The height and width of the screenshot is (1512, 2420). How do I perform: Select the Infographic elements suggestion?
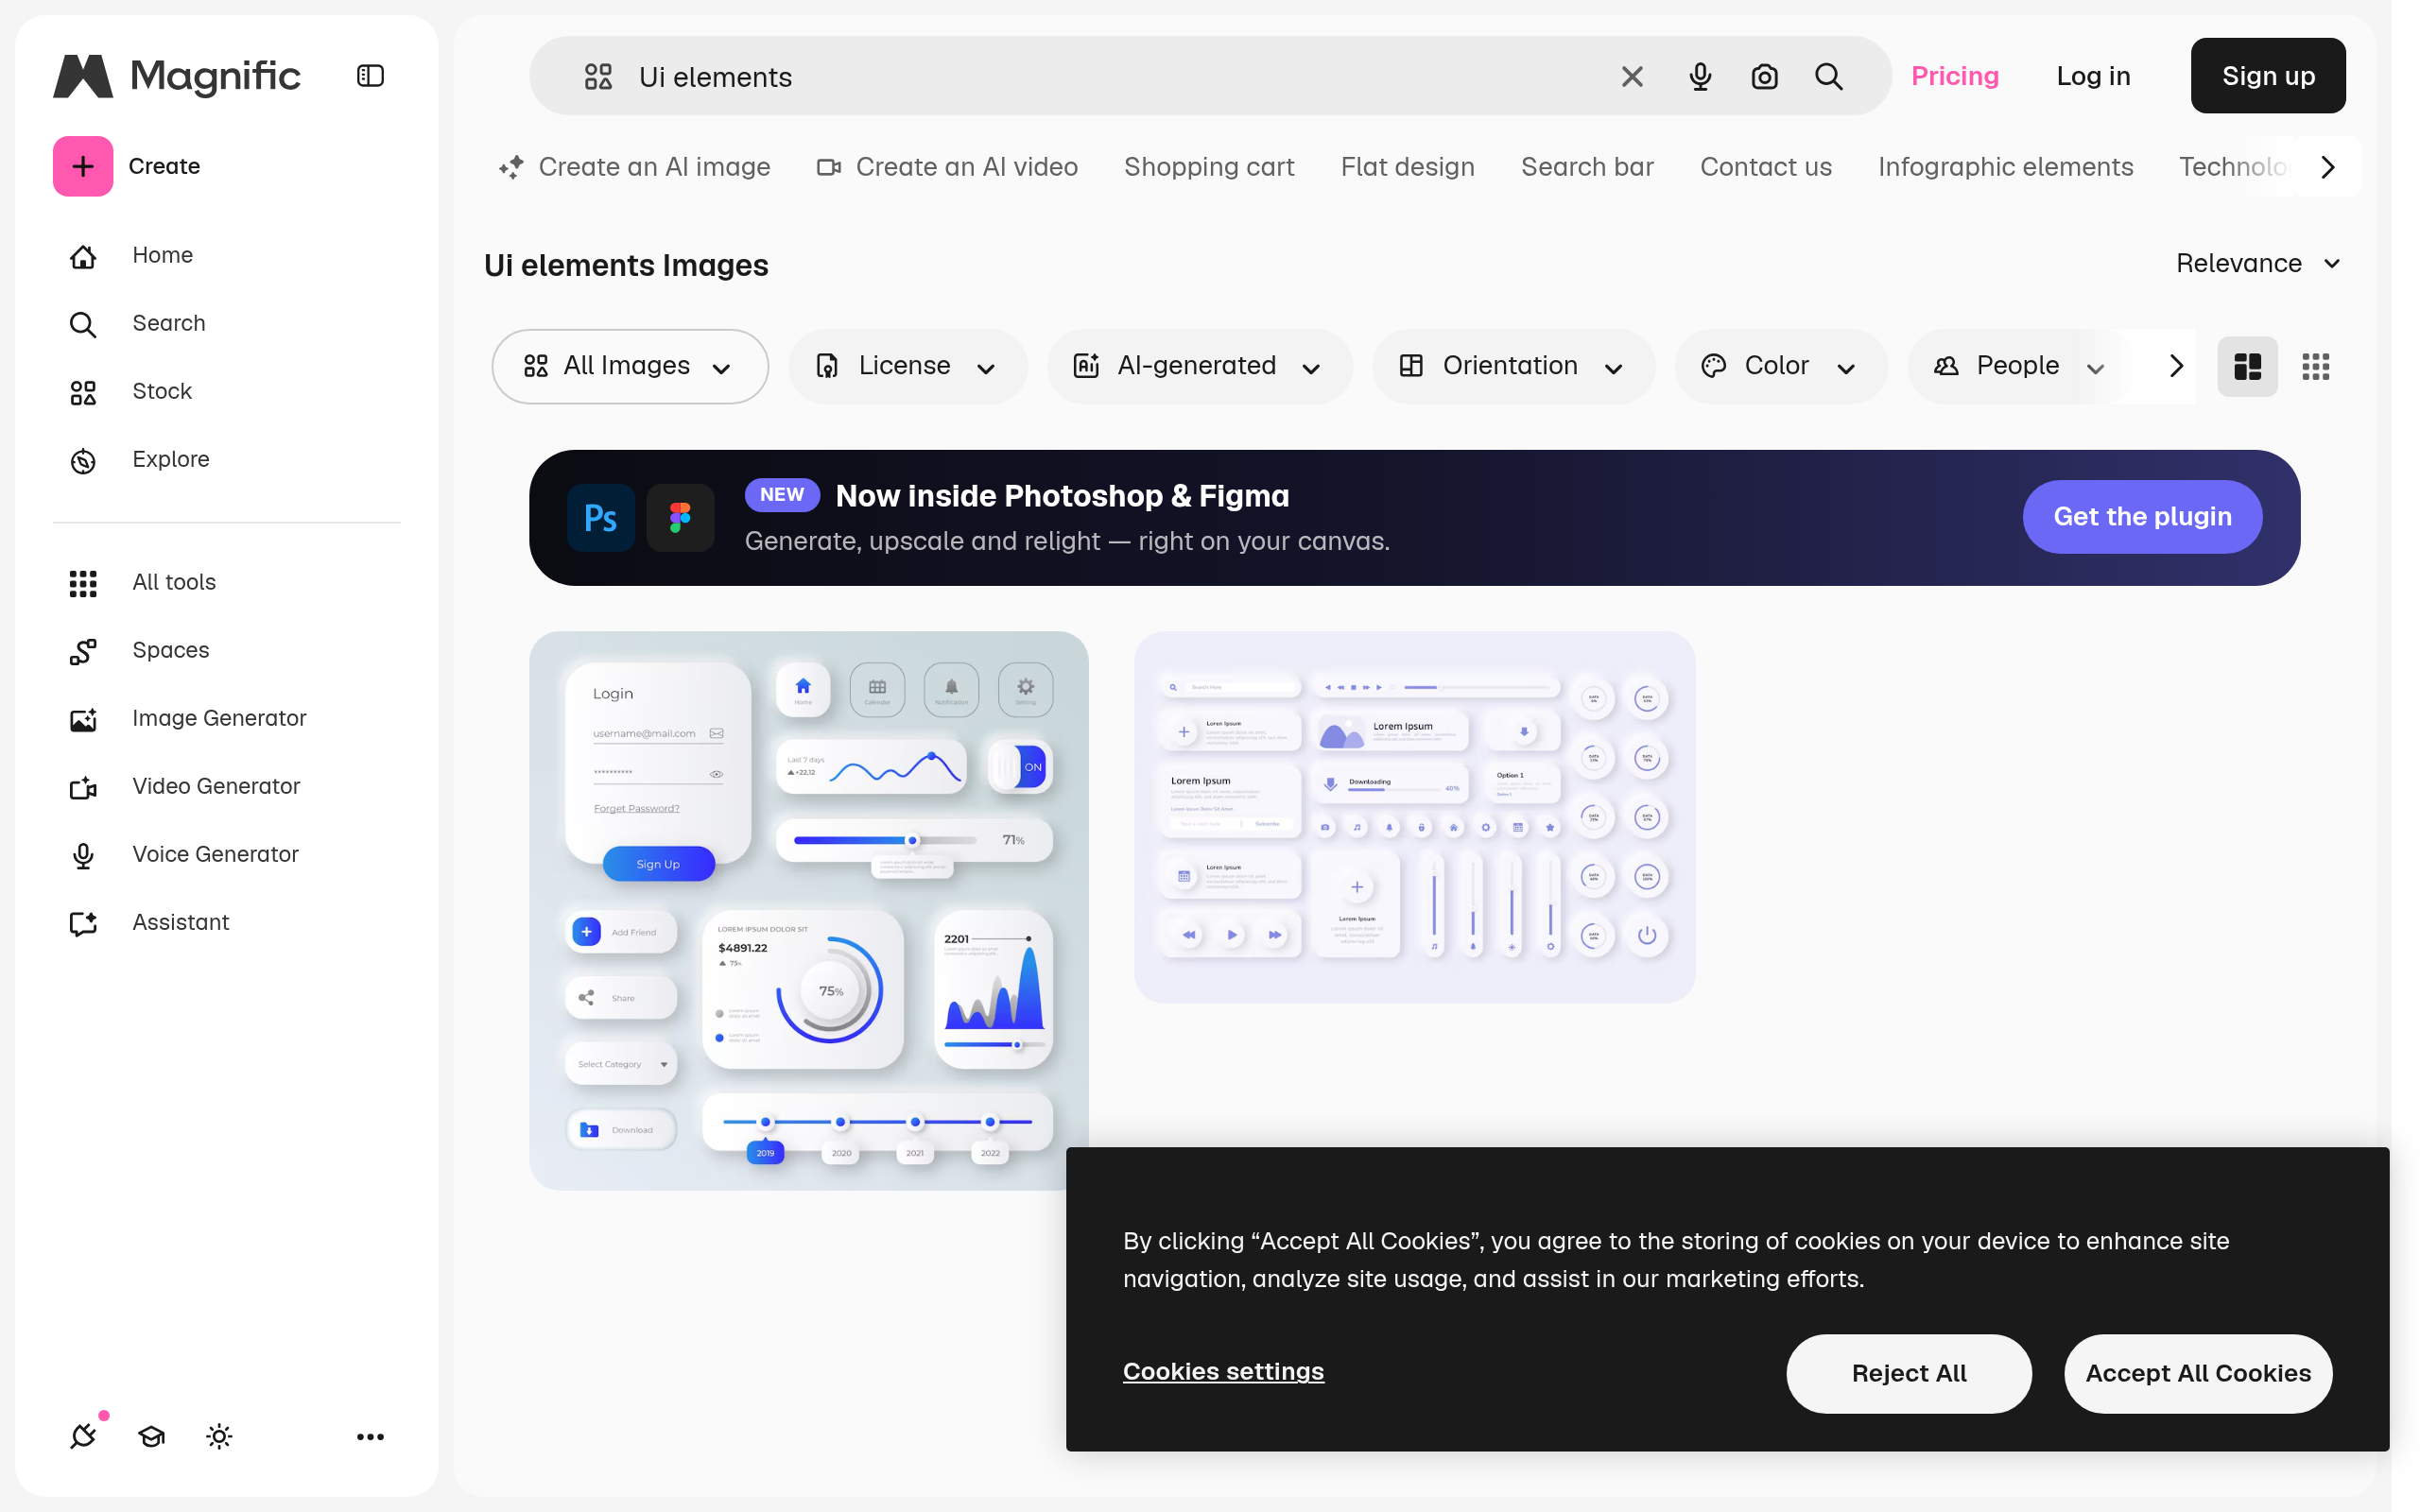(x=2005, y=167)
